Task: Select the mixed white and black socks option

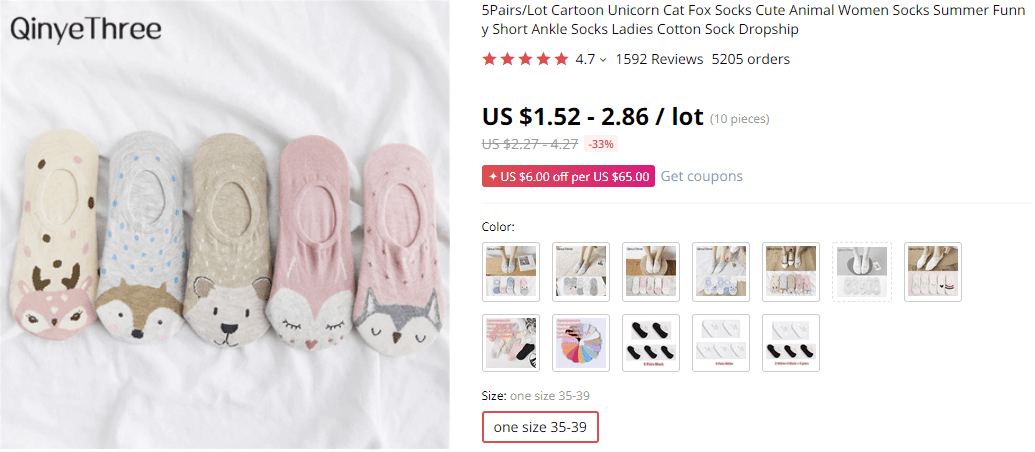Action: 791,343
